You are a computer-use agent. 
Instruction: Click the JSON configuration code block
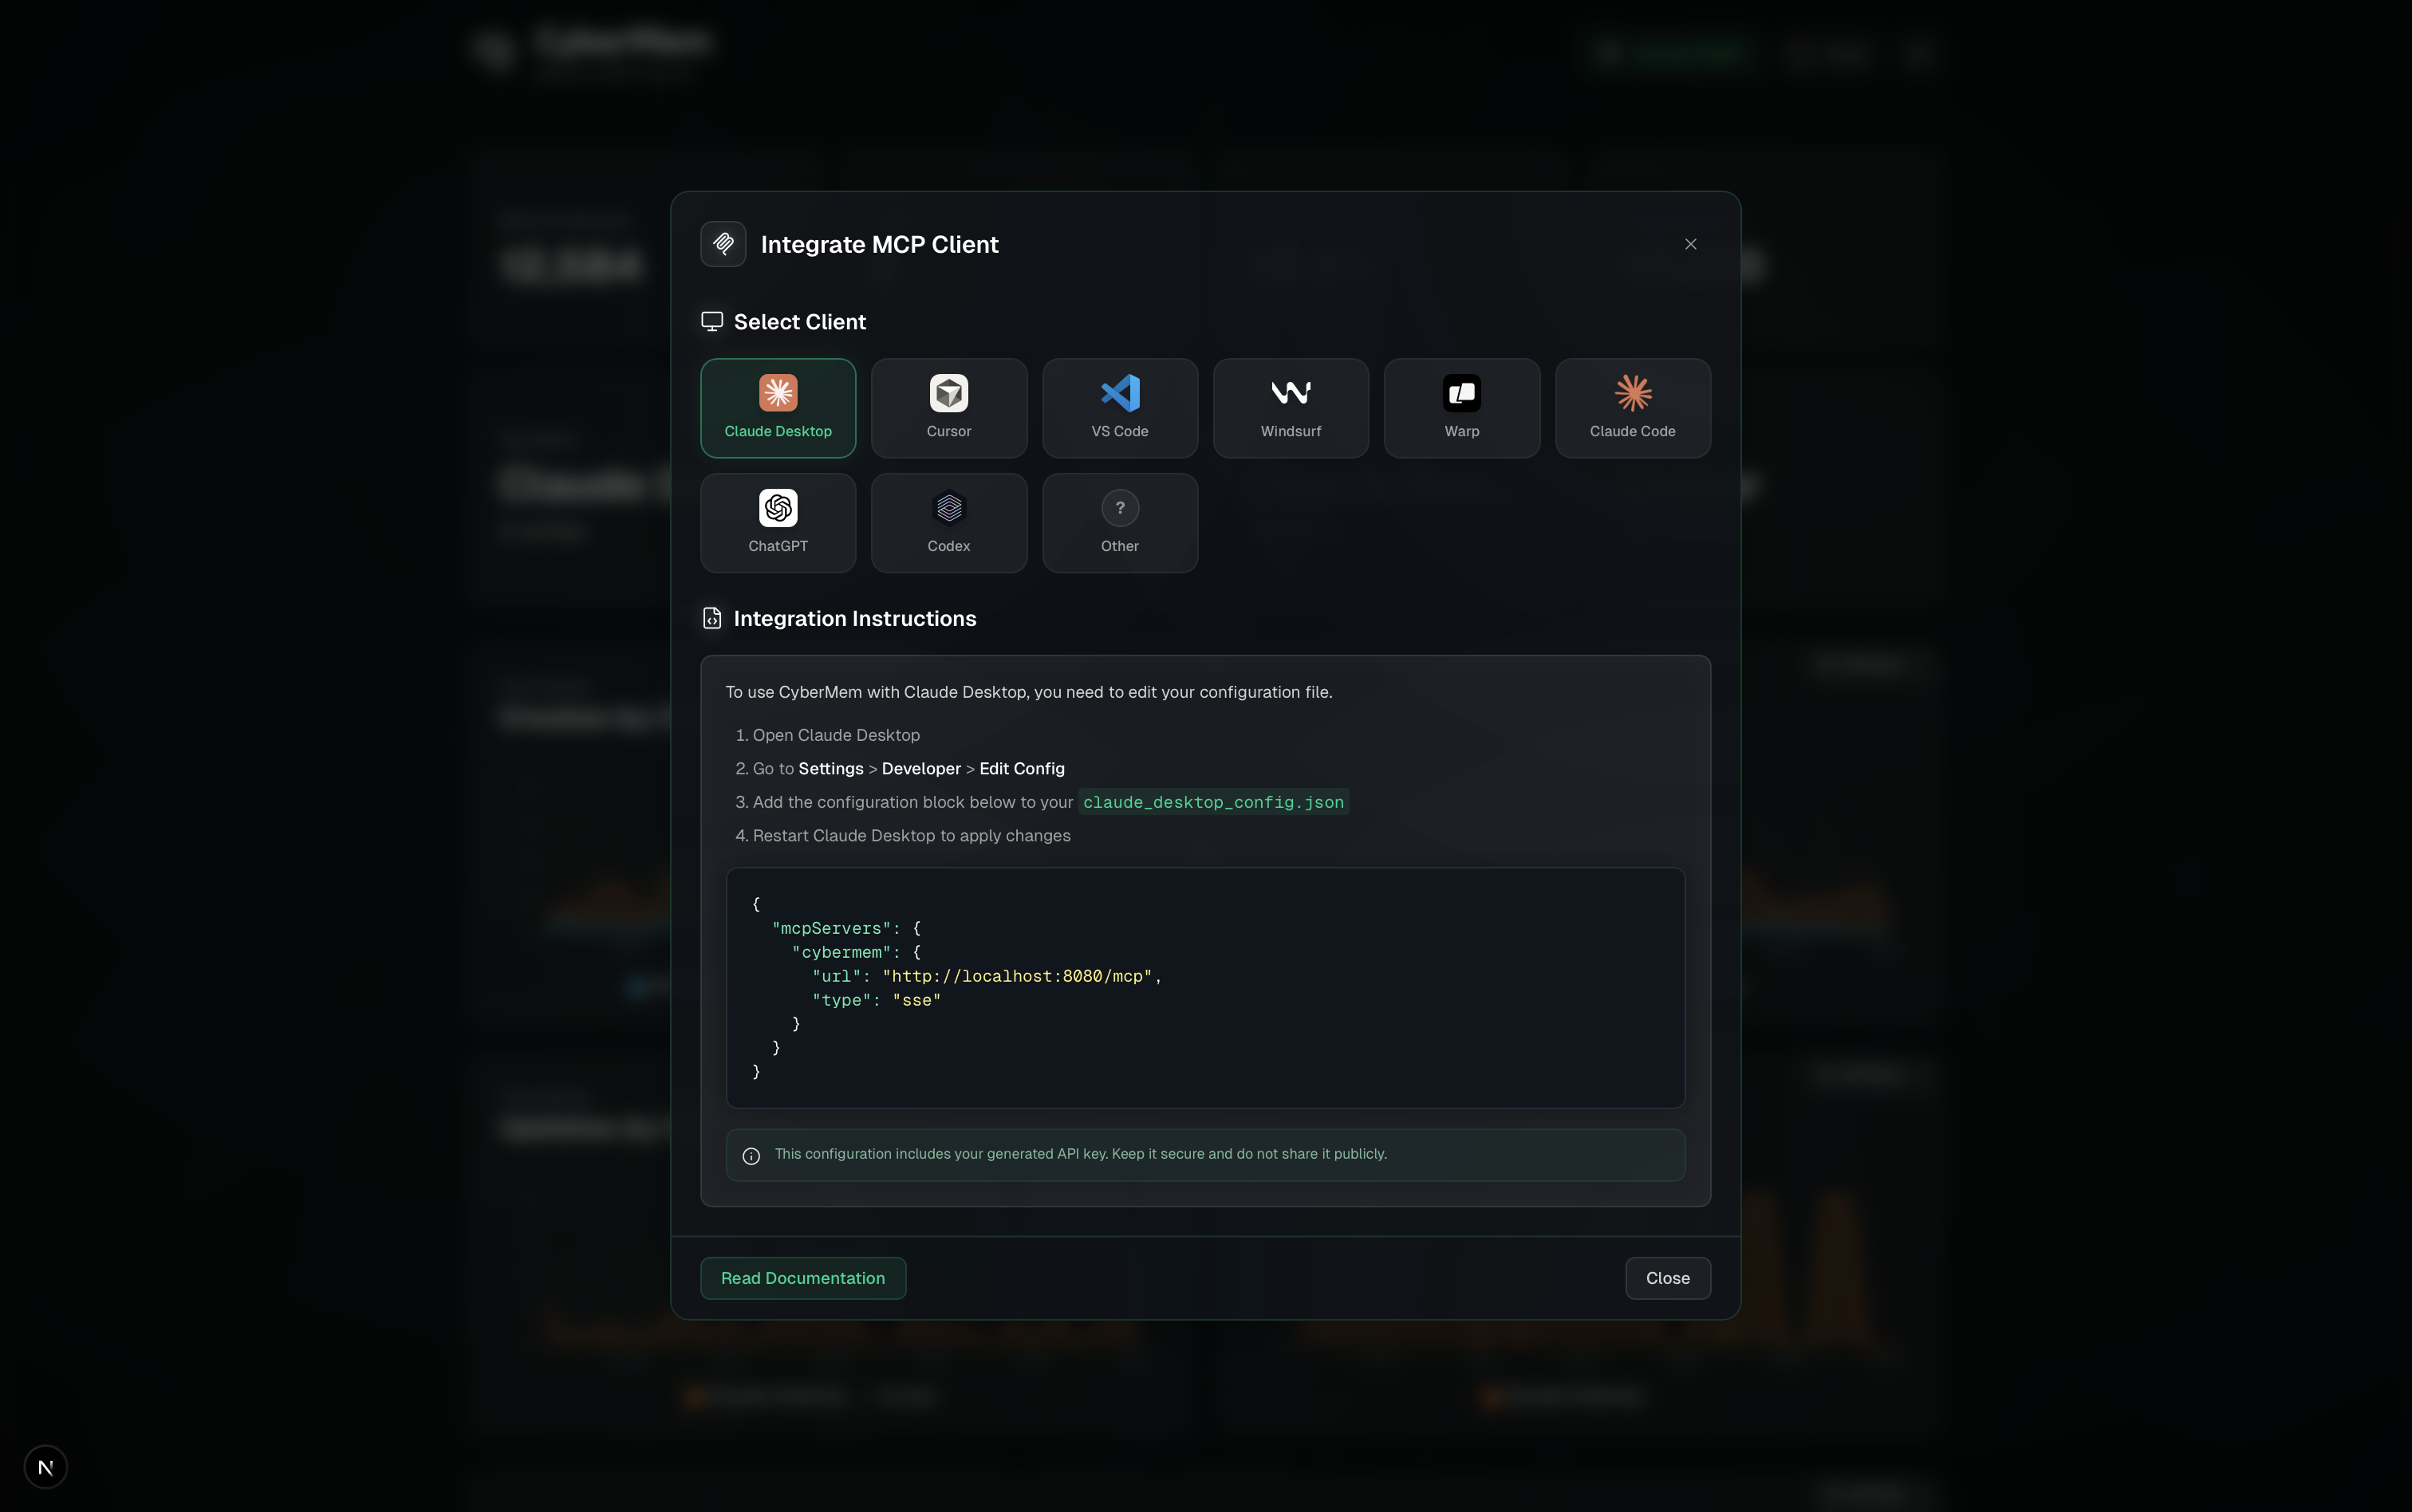1204,988
